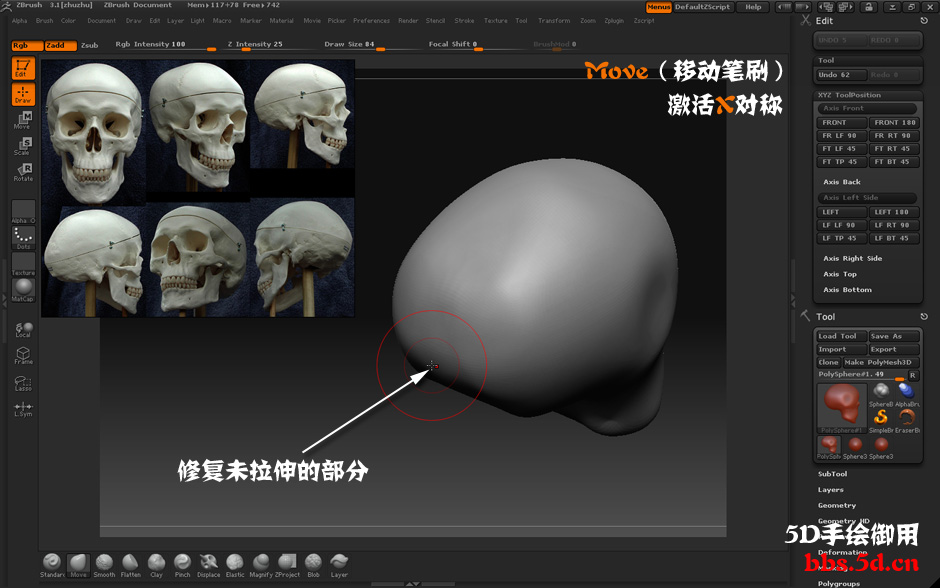Choose the Flatten brush
This screenshot has height=588, width=940.
pyautogui.click(x=130, y=565)
